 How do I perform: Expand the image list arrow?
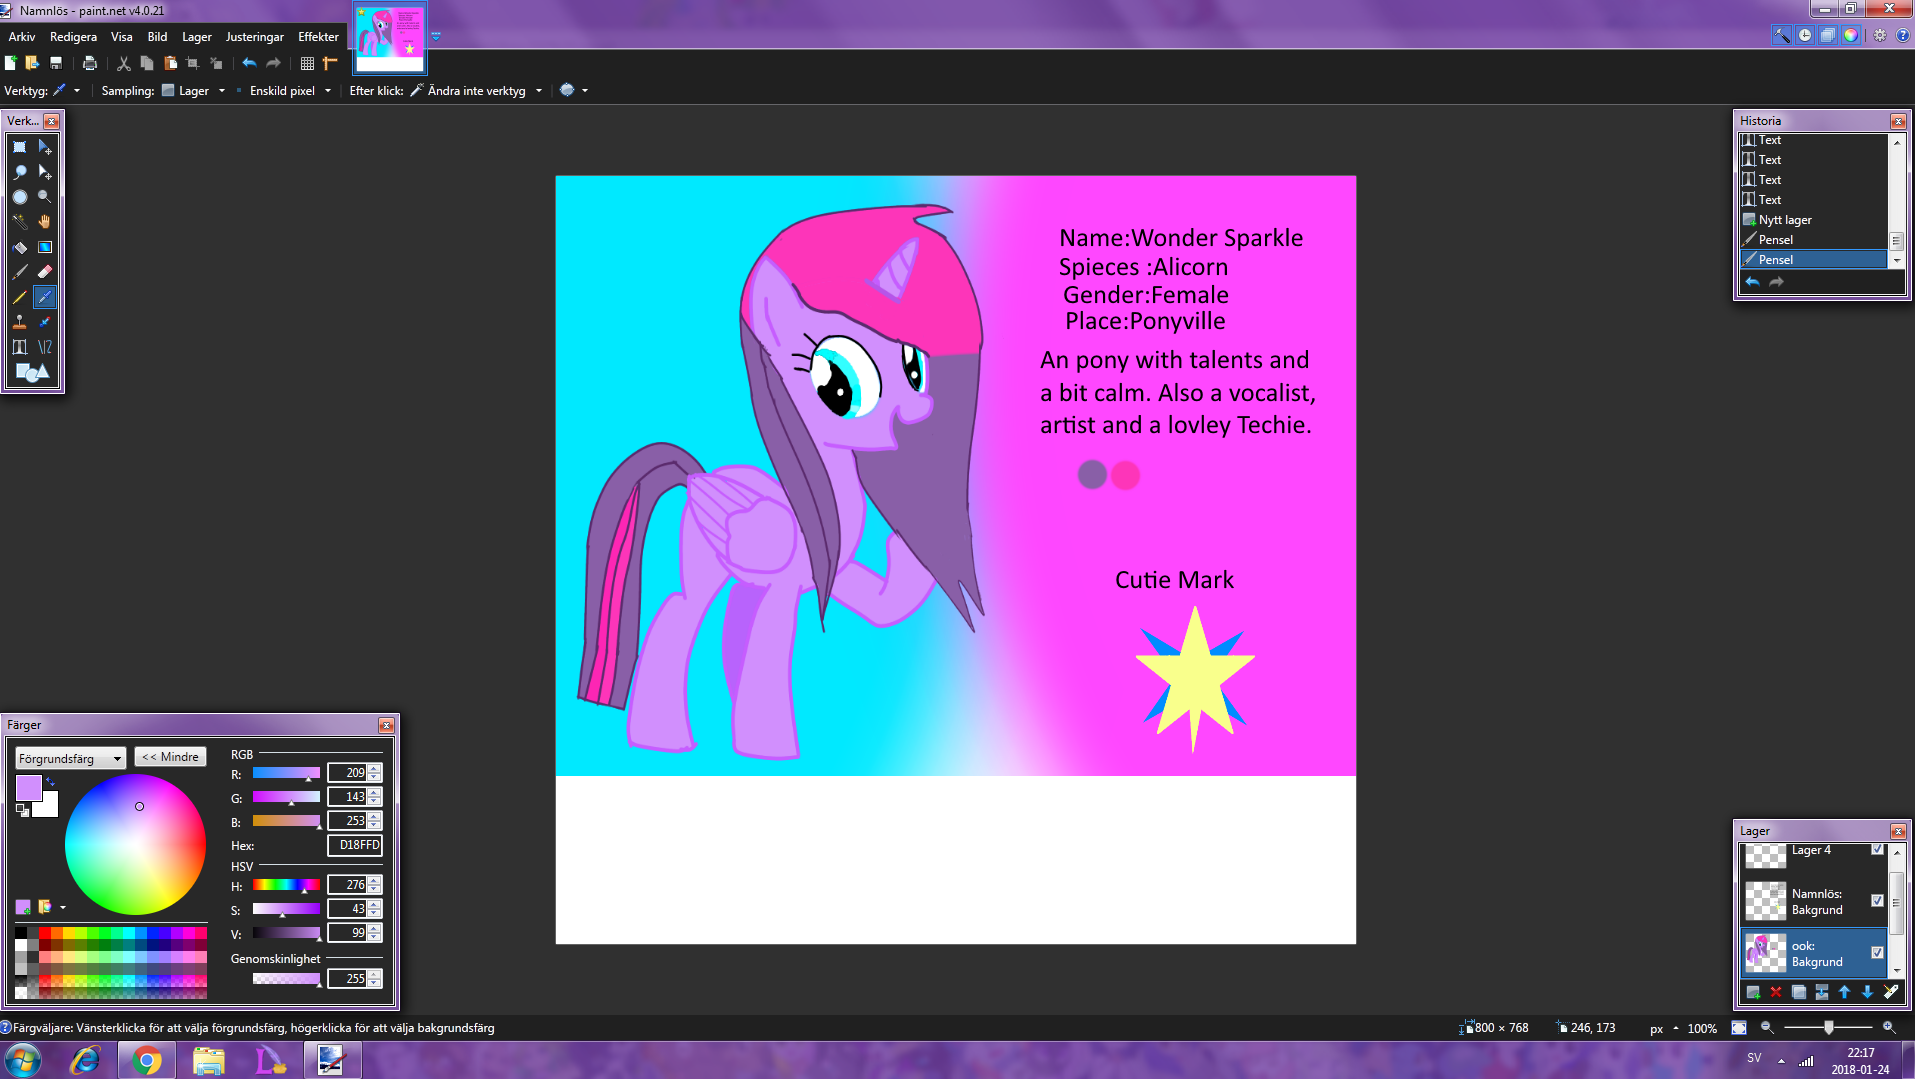436,37
